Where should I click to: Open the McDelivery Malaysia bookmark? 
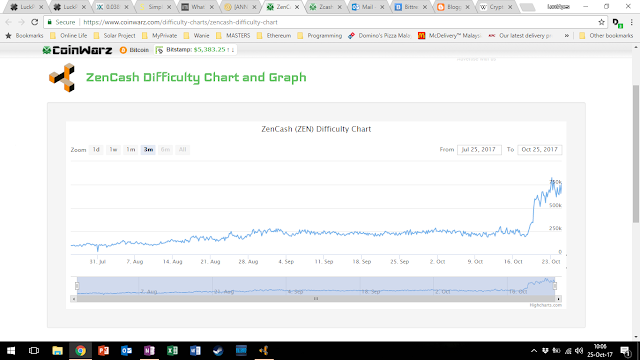pyautogui.click(x=450, y=36)
